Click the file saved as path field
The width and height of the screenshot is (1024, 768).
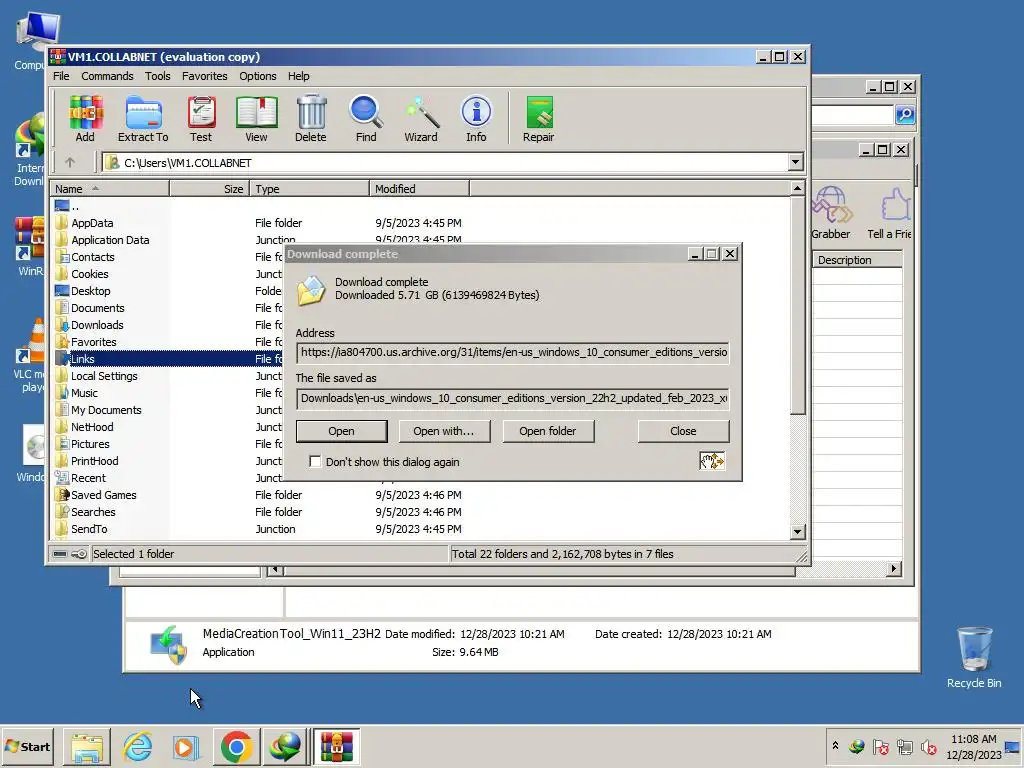pos(513,398)
